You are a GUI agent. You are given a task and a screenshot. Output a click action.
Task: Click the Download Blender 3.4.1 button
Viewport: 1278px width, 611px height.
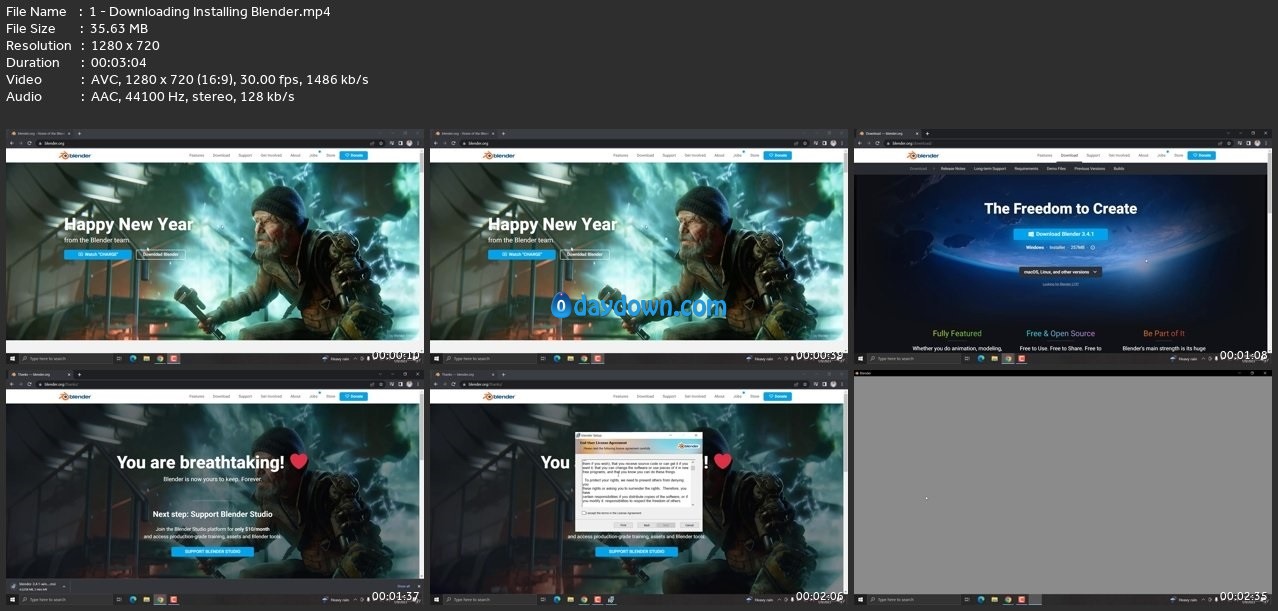pyautogui.click(x=1060, y=234)
